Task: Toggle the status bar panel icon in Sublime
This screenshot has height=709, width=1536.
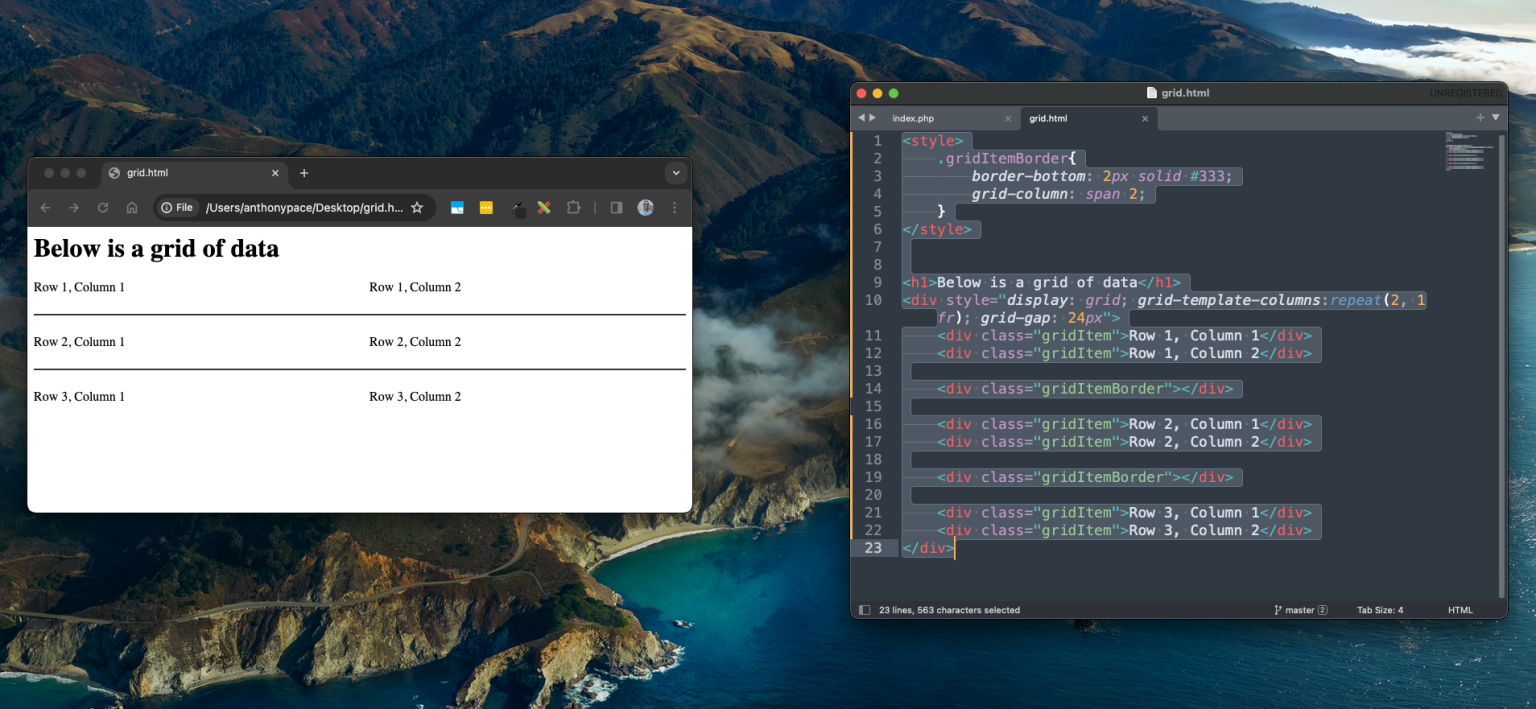Action: (866, 610)
